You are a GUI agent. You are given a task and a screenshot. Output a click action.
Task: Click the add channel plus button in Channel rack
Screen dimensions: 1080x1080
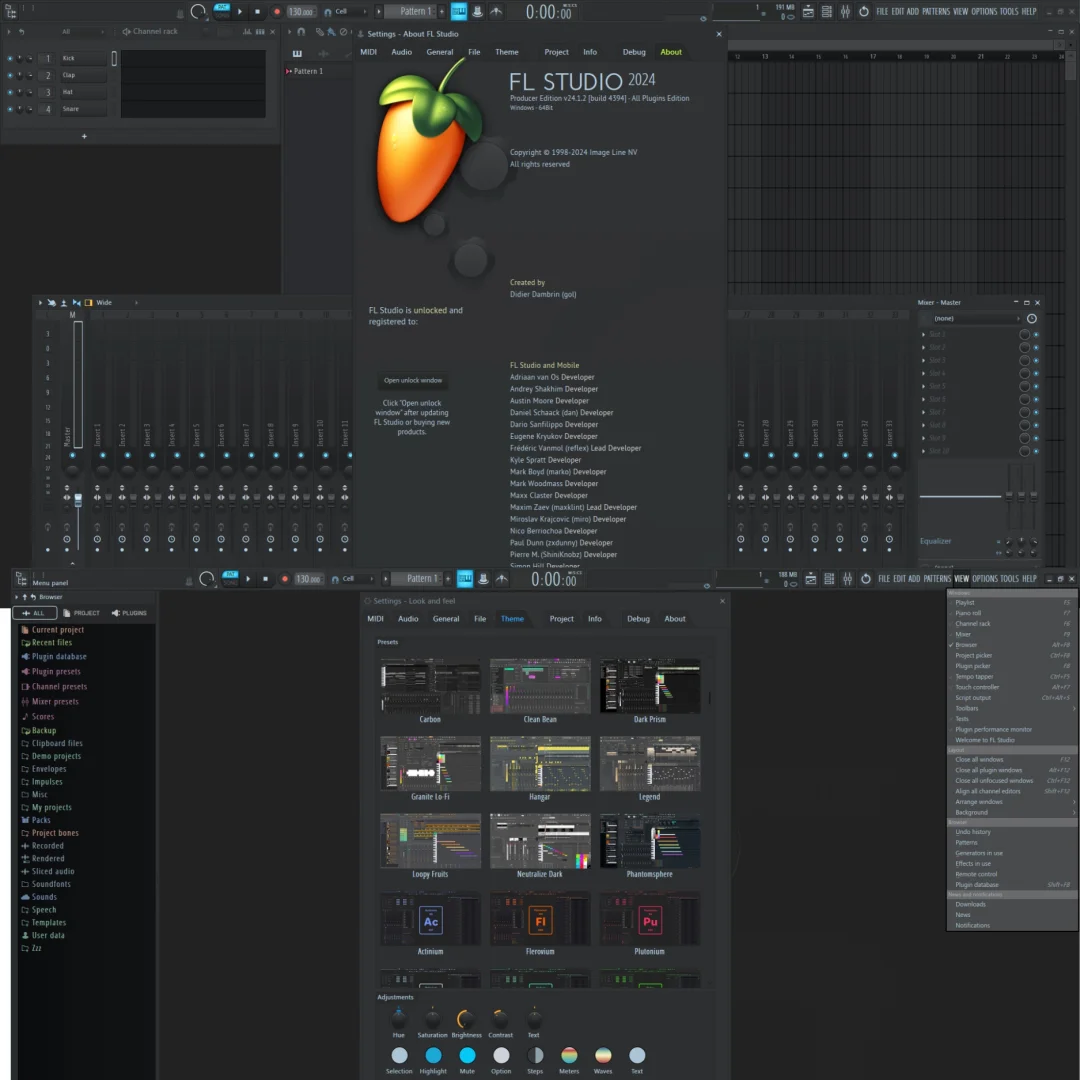pos(84,136)
